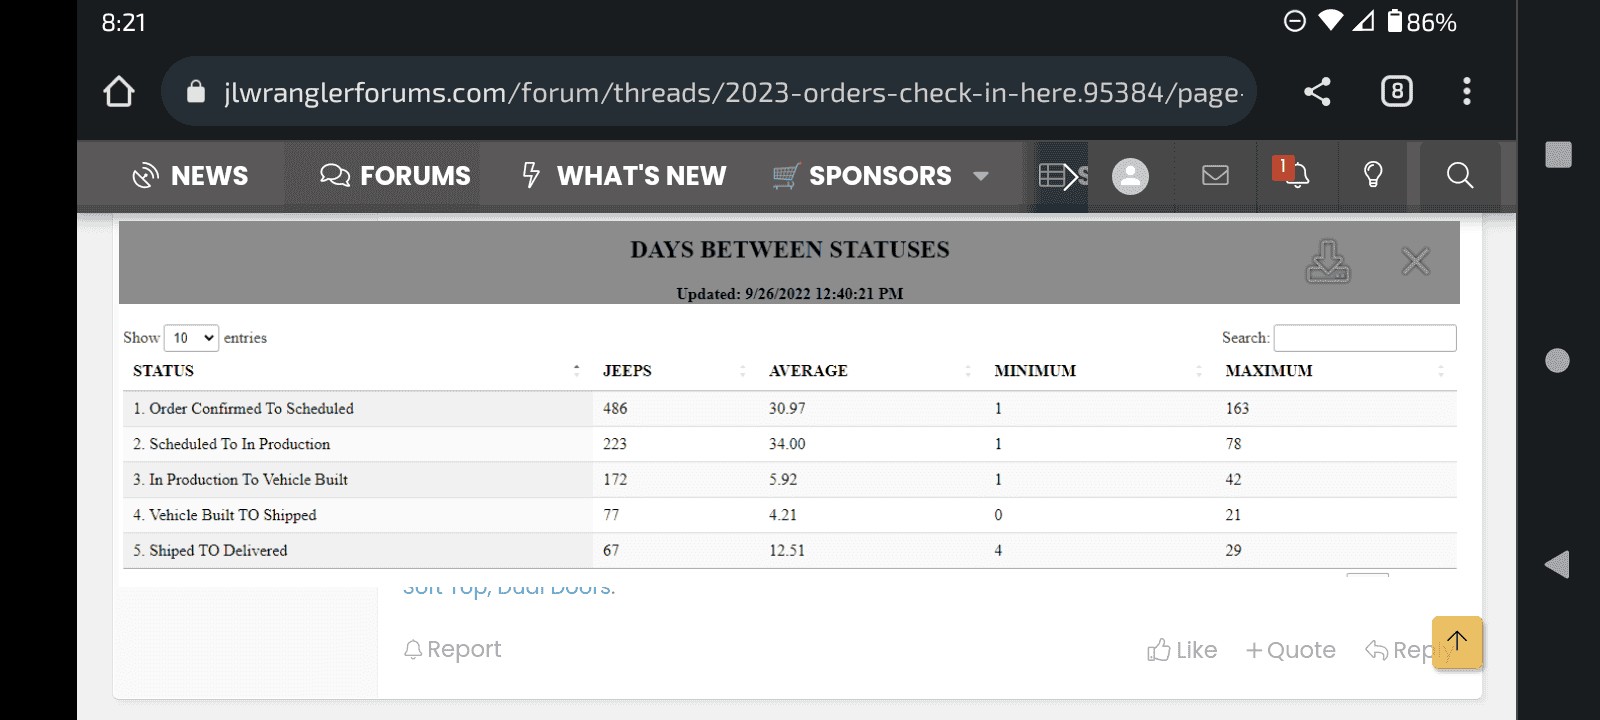This screenshot has height=720, width=1600.
Task: Download the Days Between Statuses table
Action: pyautogui.click(x=1328, y=262)
